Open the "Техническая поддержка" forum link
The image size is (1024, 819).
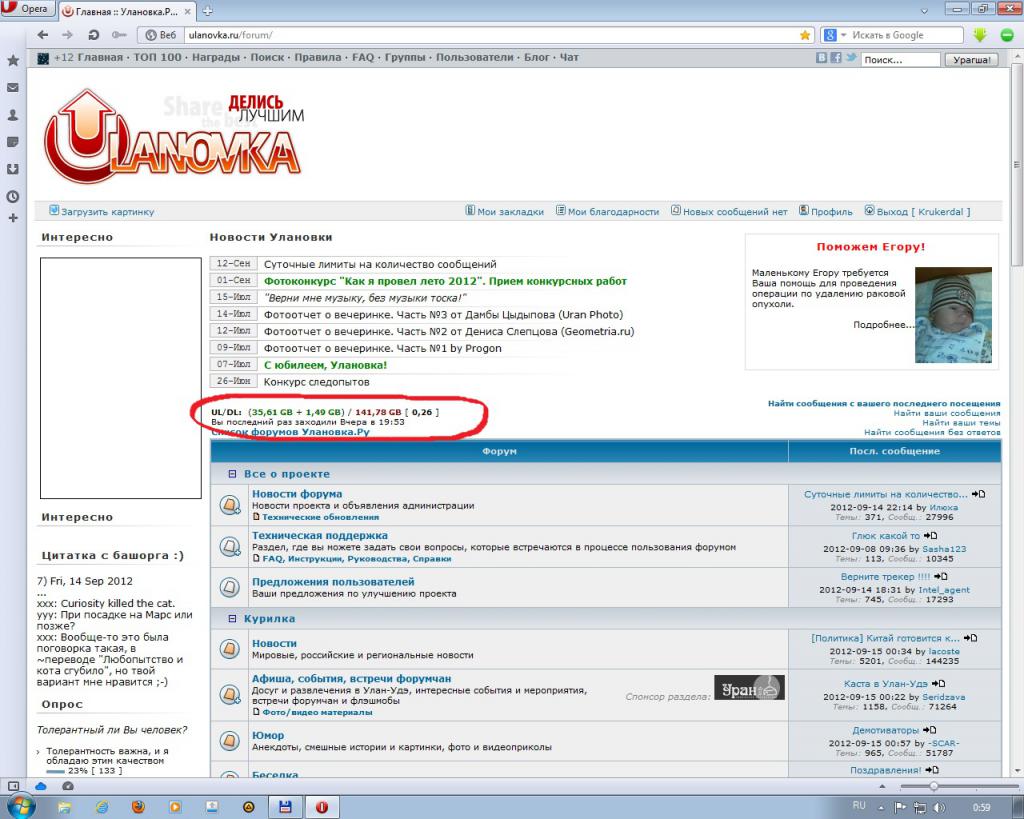point(319,536)
